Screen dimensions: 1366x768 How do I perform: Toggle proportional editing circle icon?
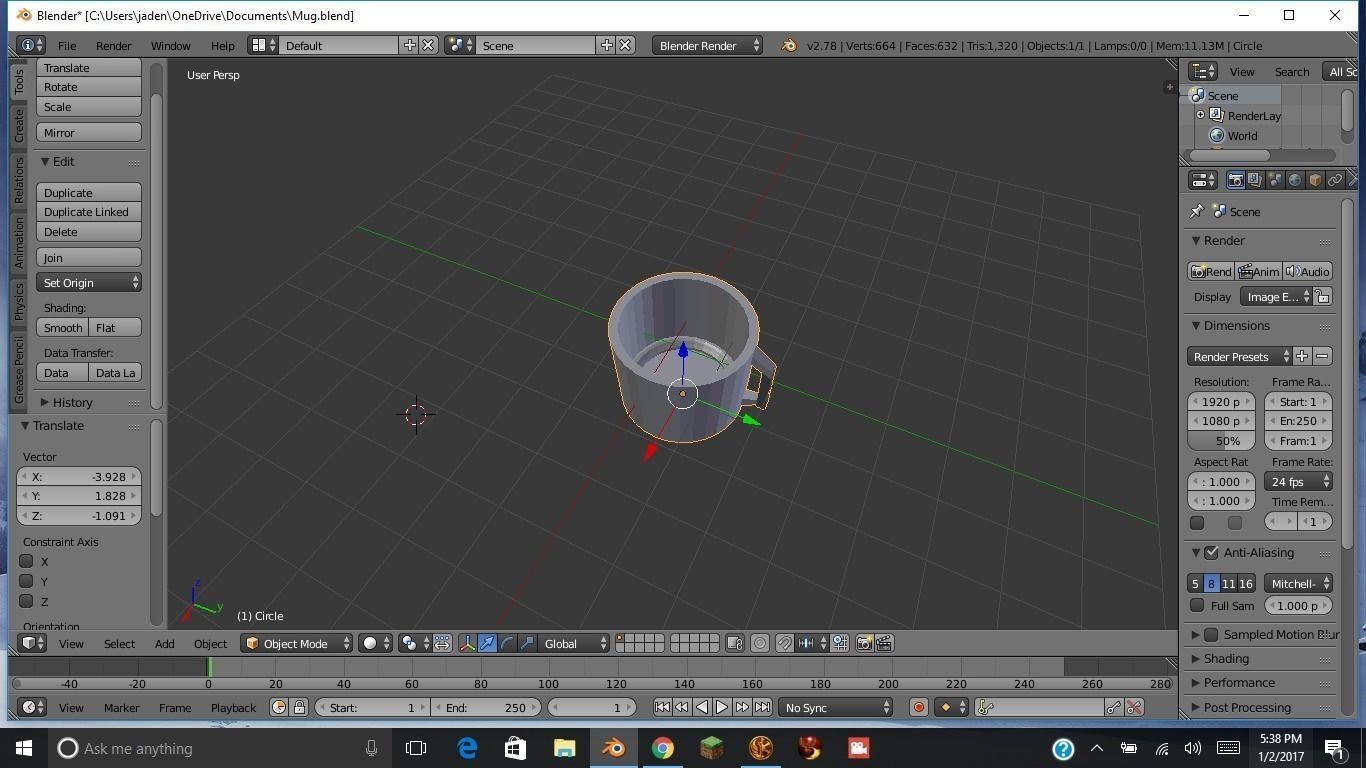click(760, 643)
